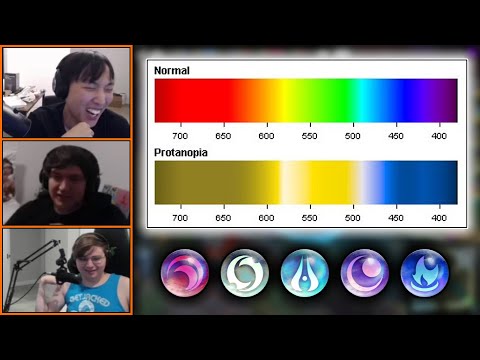480x360 pixels.
Task: Click the 700 label under Protanopia spectrum
Action: click(180, 218)
